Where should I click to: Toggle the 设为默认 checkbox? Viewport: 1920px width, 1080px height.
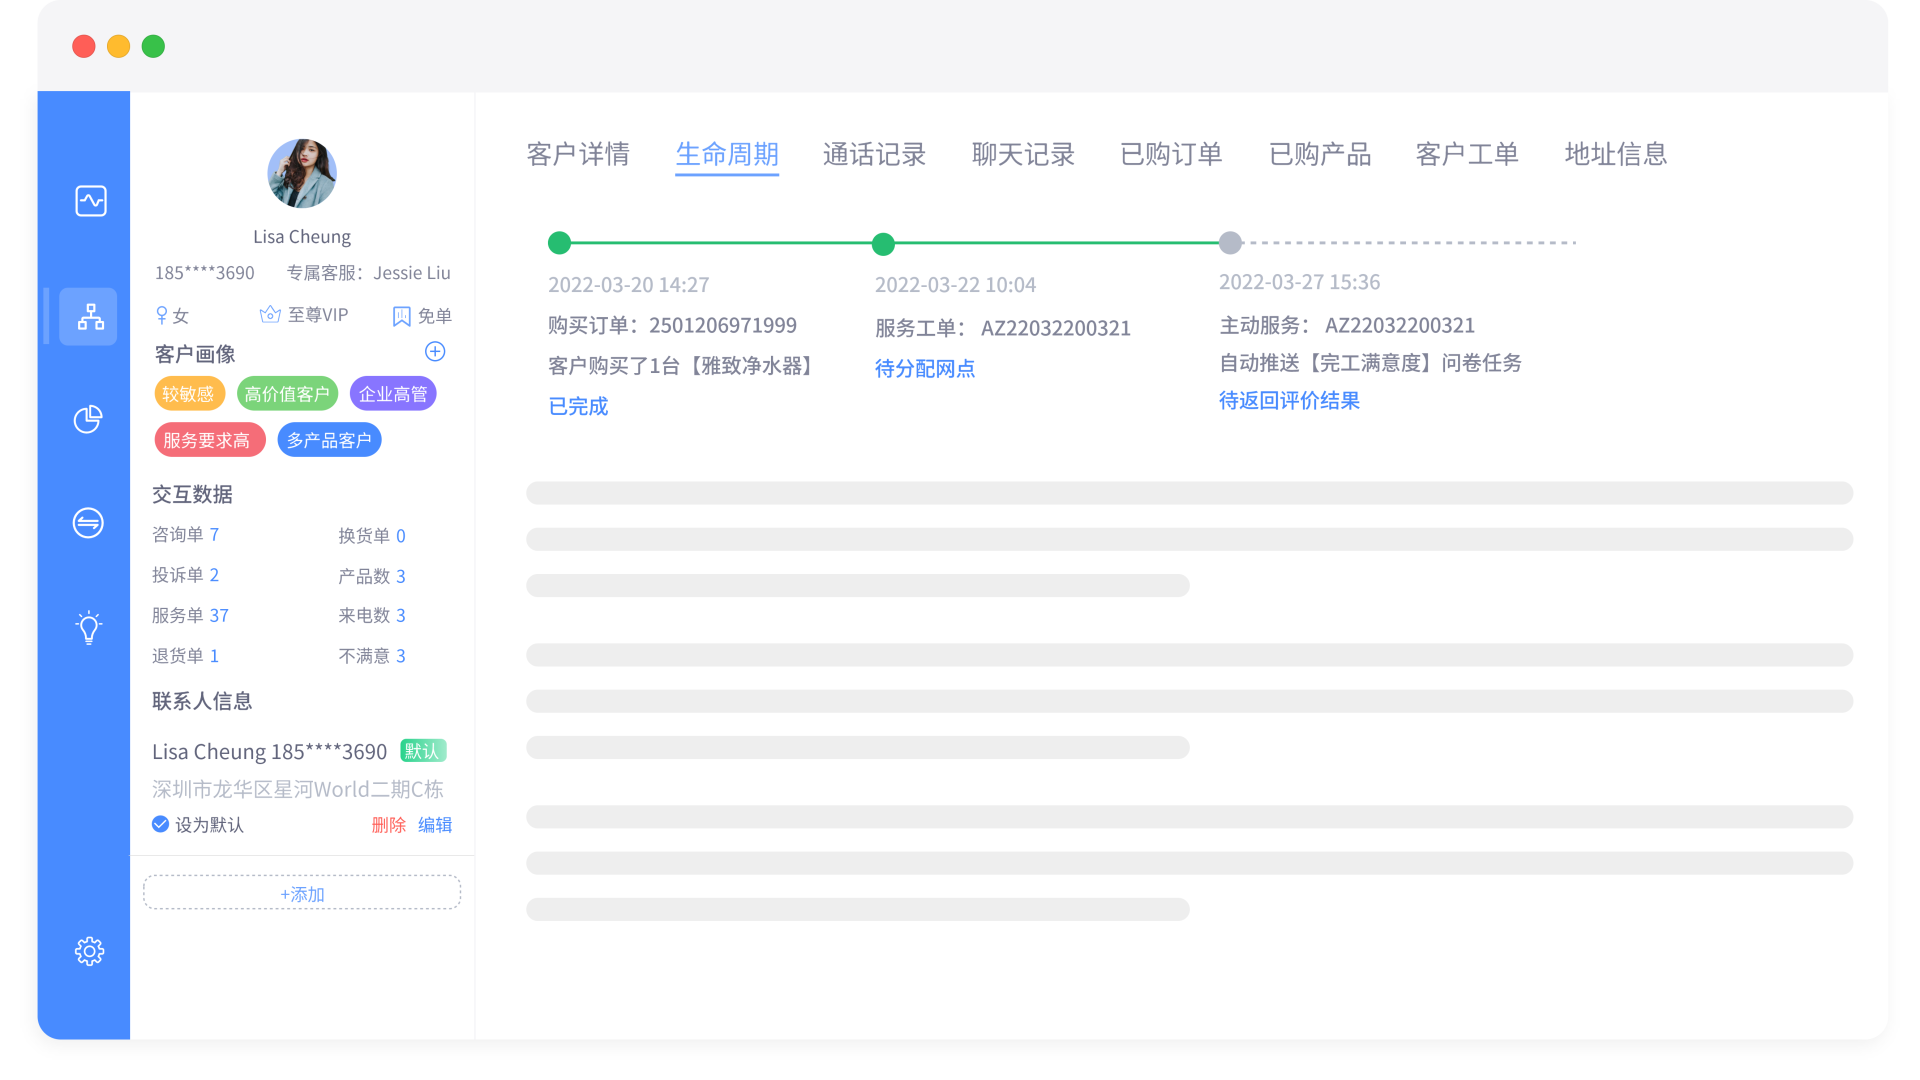(x=160, y=824)
